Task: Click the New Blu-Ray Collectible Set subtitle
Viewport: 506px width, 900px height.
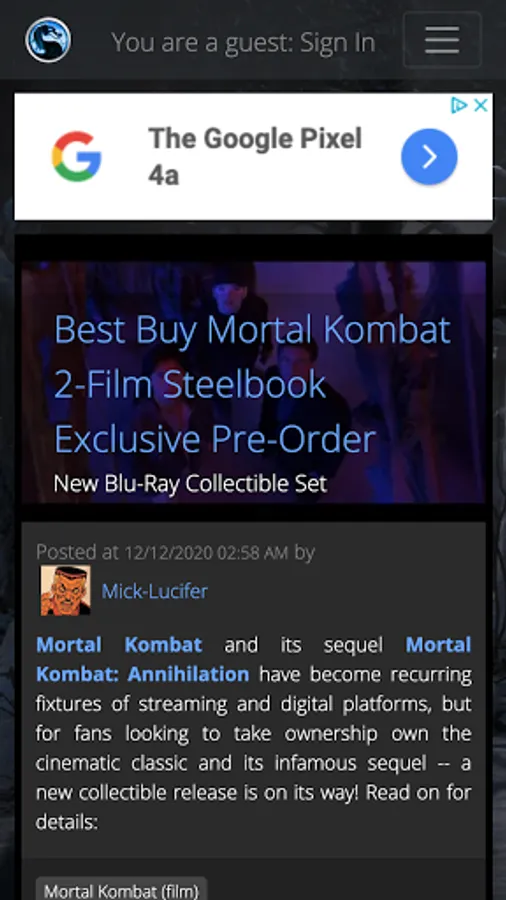Action: tap(190, 484)
